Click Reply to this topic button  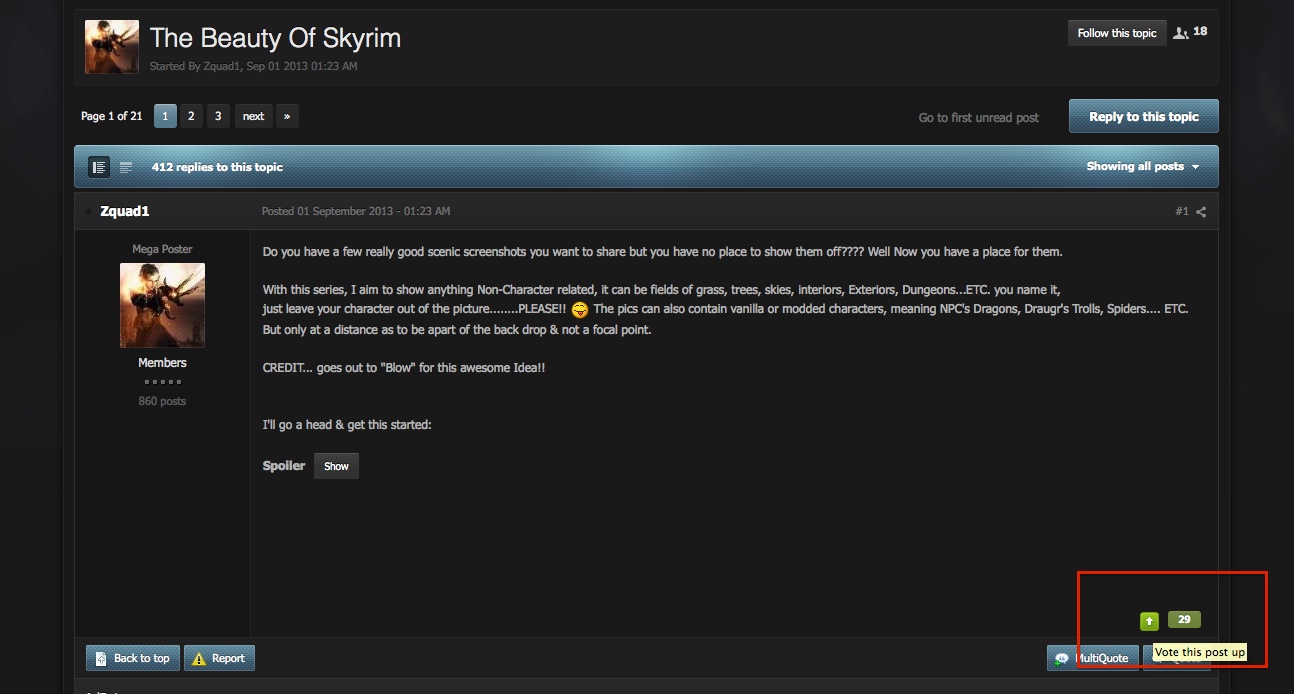(x=1144, y=116)
